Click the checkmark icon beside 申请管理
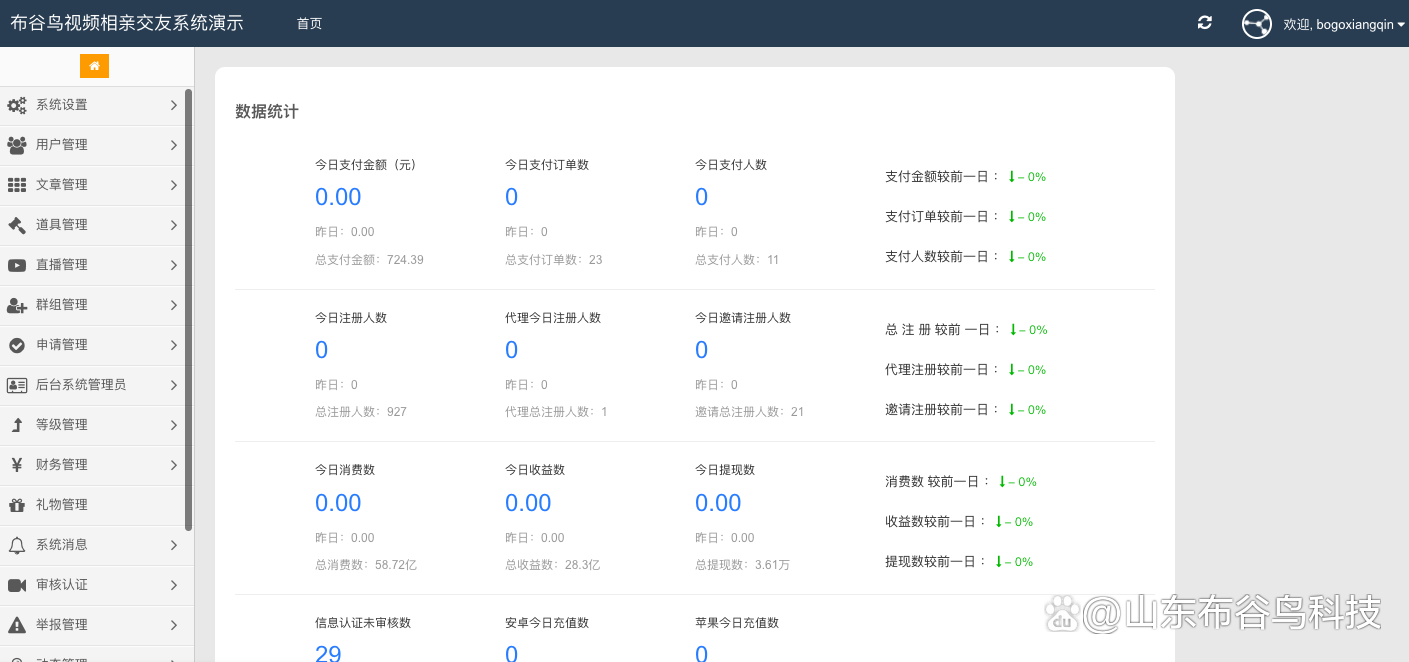Image resolution: width=1409 pixels, height=662 pixels. click(x=17, y=345)
